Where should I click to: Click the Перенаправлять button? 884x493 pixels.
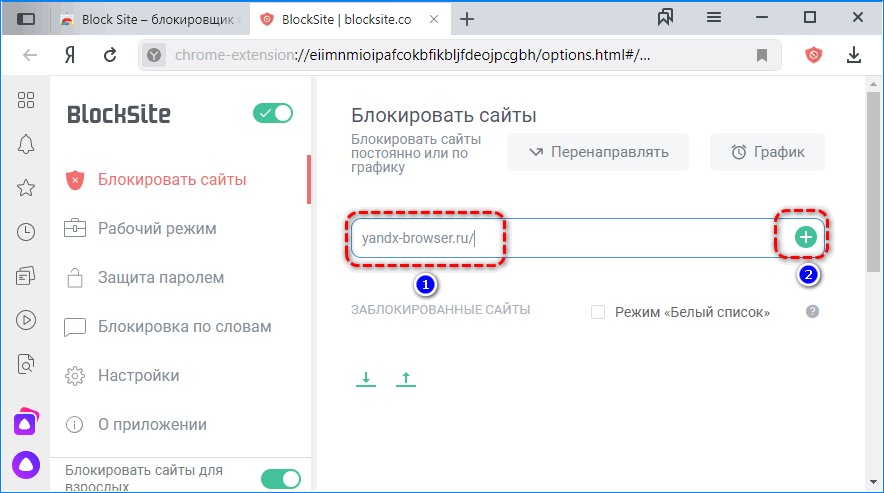coord(598,152)
